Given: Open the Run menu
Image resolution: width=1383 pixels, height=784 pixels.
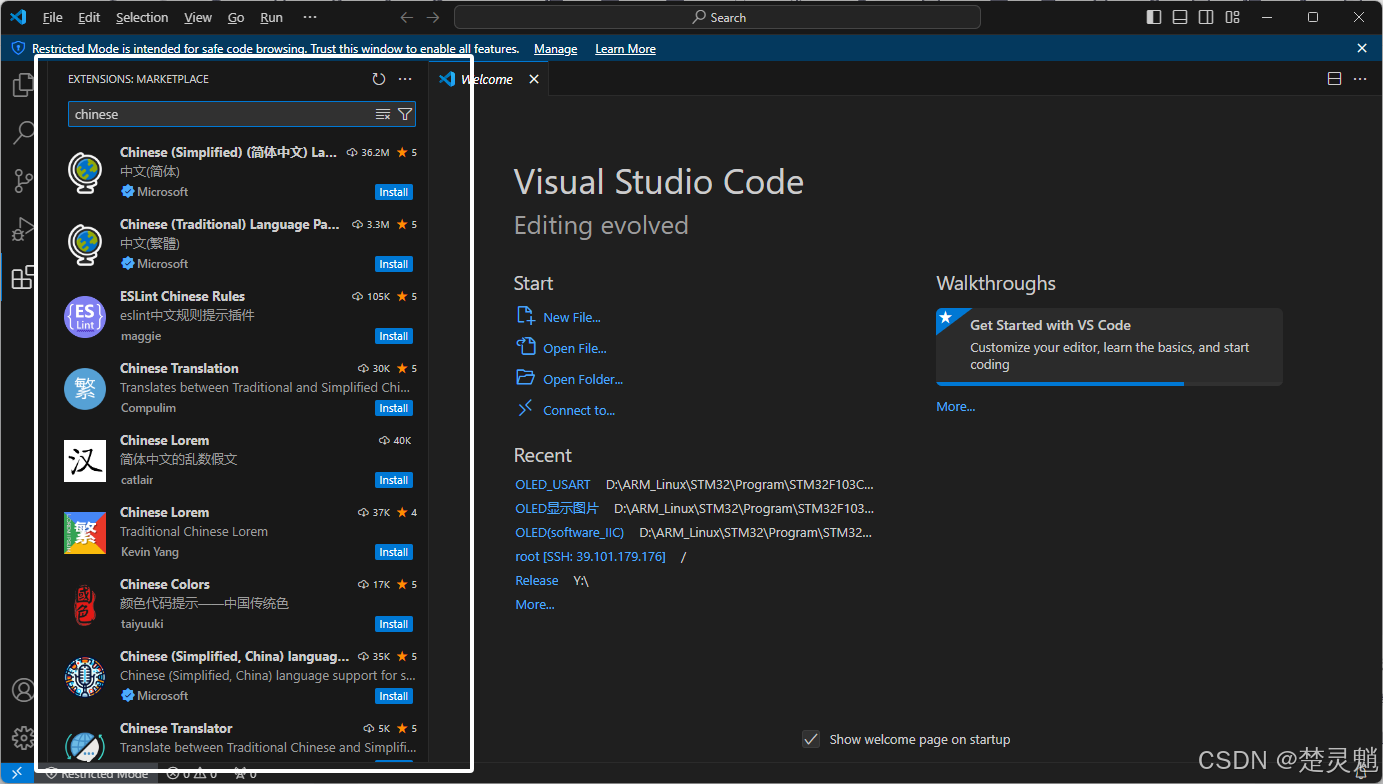Looking at the screenshot, I should coord(271,17).
